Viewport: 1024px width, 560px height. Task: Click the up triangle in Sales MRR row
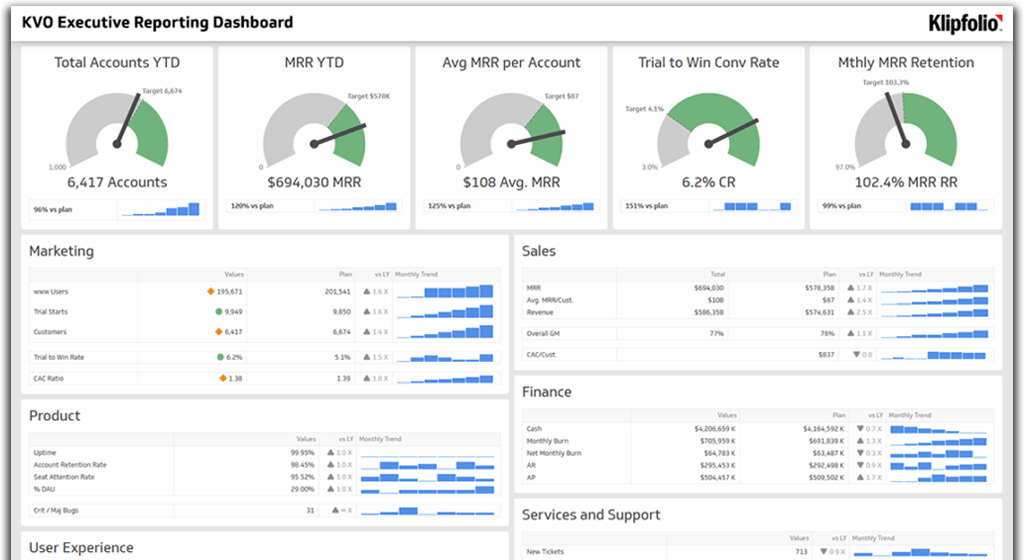tap(851, 287)
